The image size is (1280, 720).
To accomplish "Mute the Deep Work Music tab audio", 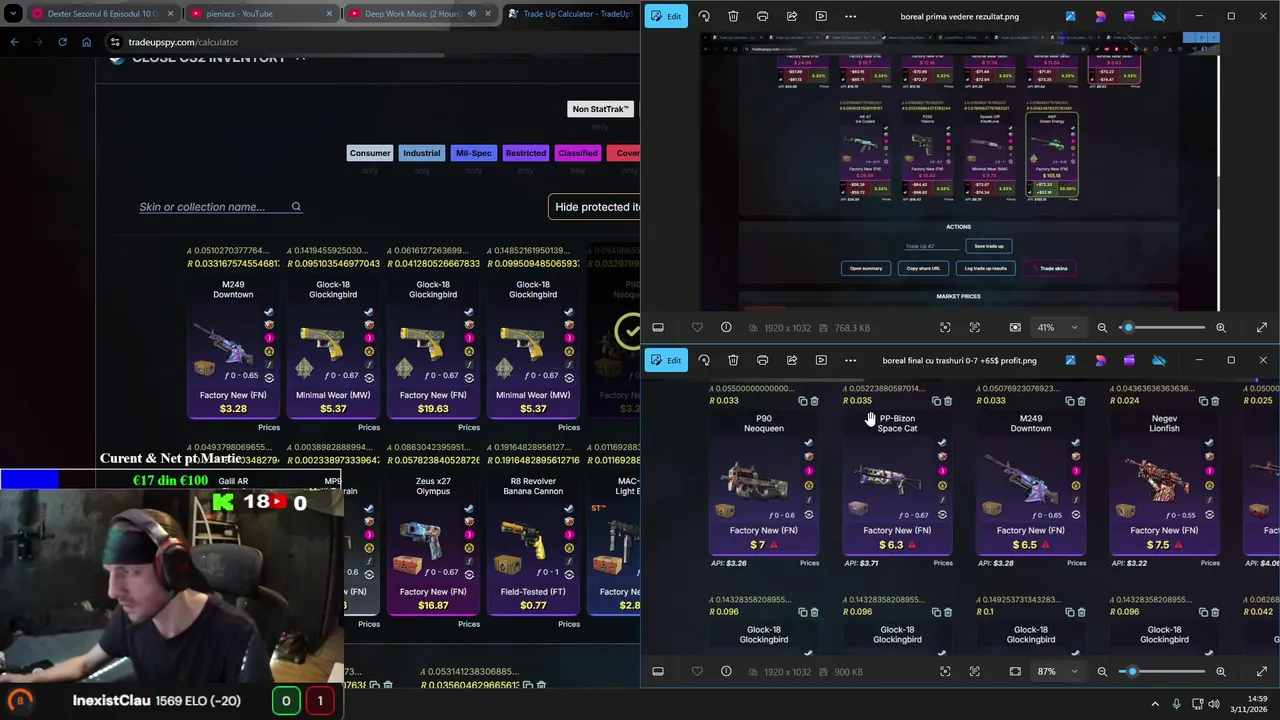I will pyautogui.click(x=471, y=14).
